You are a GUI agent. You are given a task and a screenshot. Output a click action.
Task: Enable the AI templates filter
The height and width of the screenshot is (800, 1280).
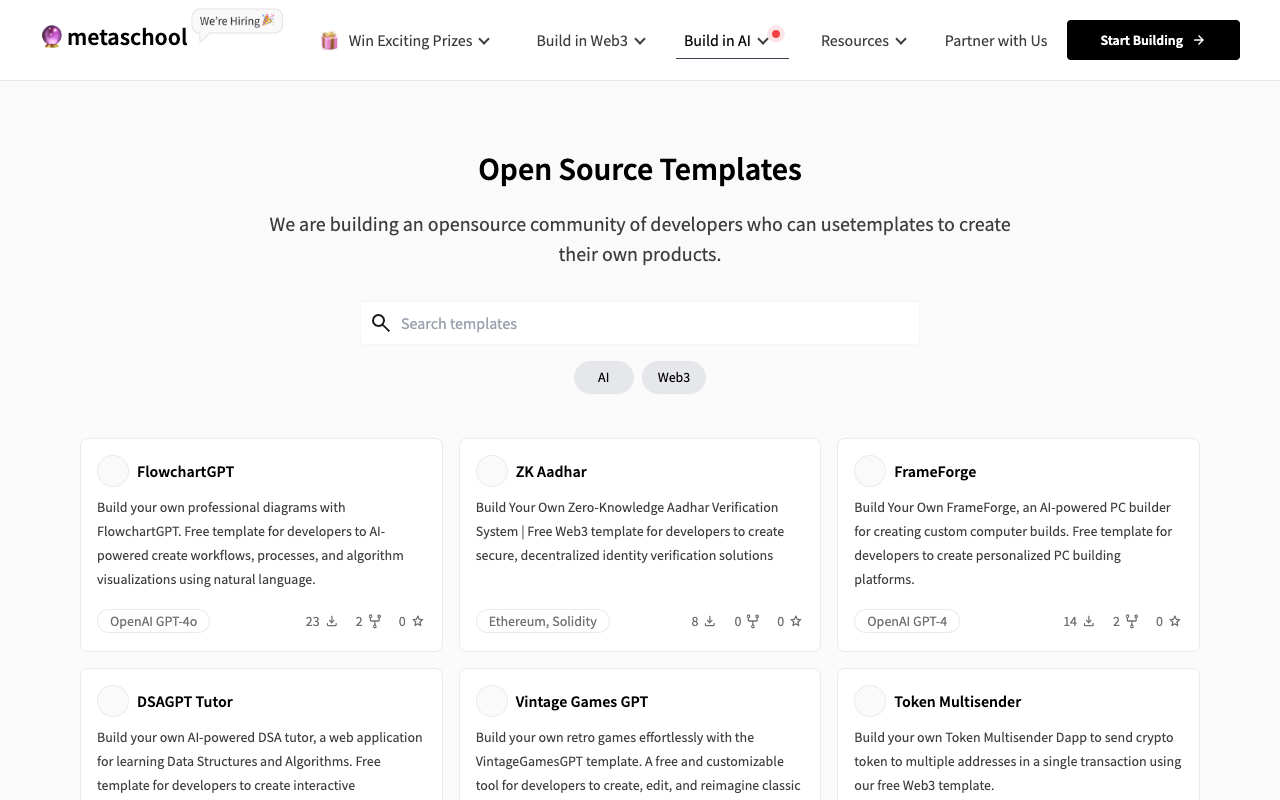[x=603, y=377]
